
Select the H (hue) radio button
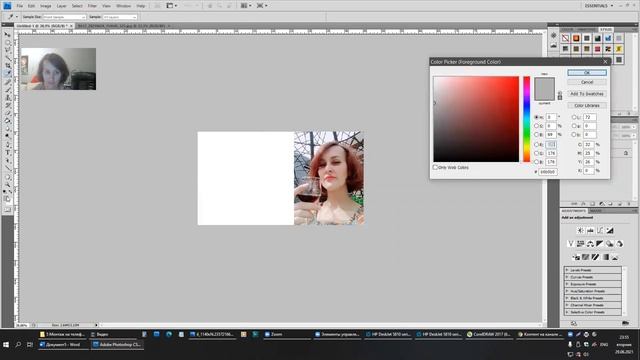click(x=537, y=117)
